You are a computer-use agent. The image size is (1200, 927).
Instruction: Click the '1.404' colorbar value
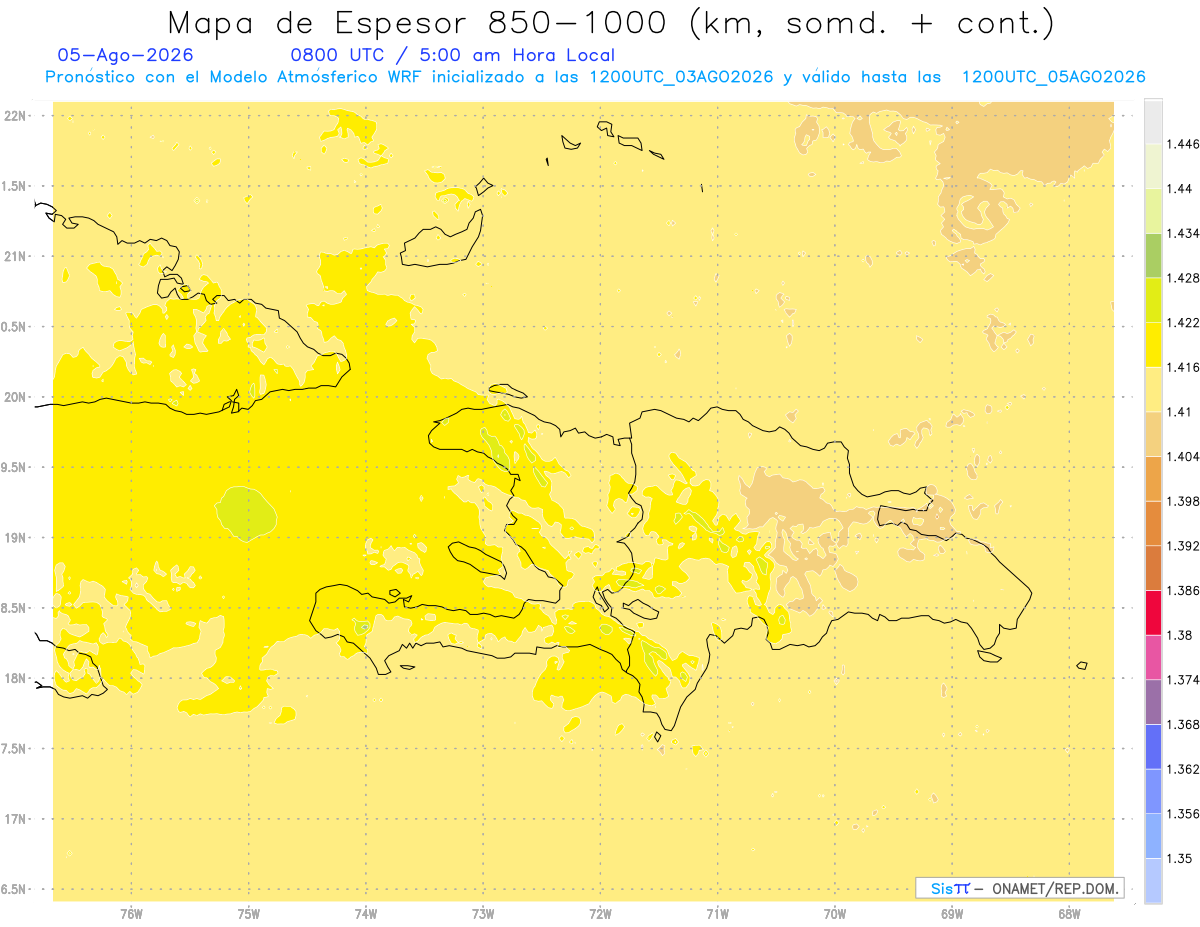1183,456
